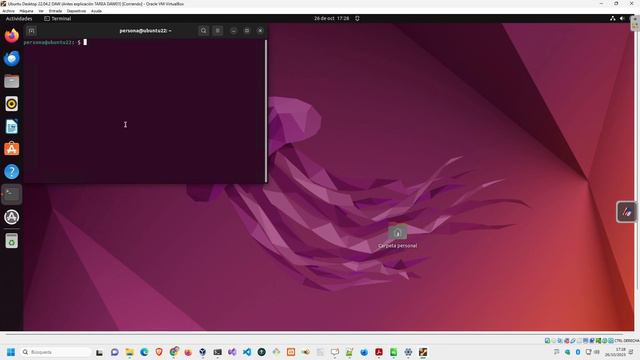The width and height of the screenshot is (640, 360).
Task: Click the Terminal window scrollbar
Action: coord(266,111)
